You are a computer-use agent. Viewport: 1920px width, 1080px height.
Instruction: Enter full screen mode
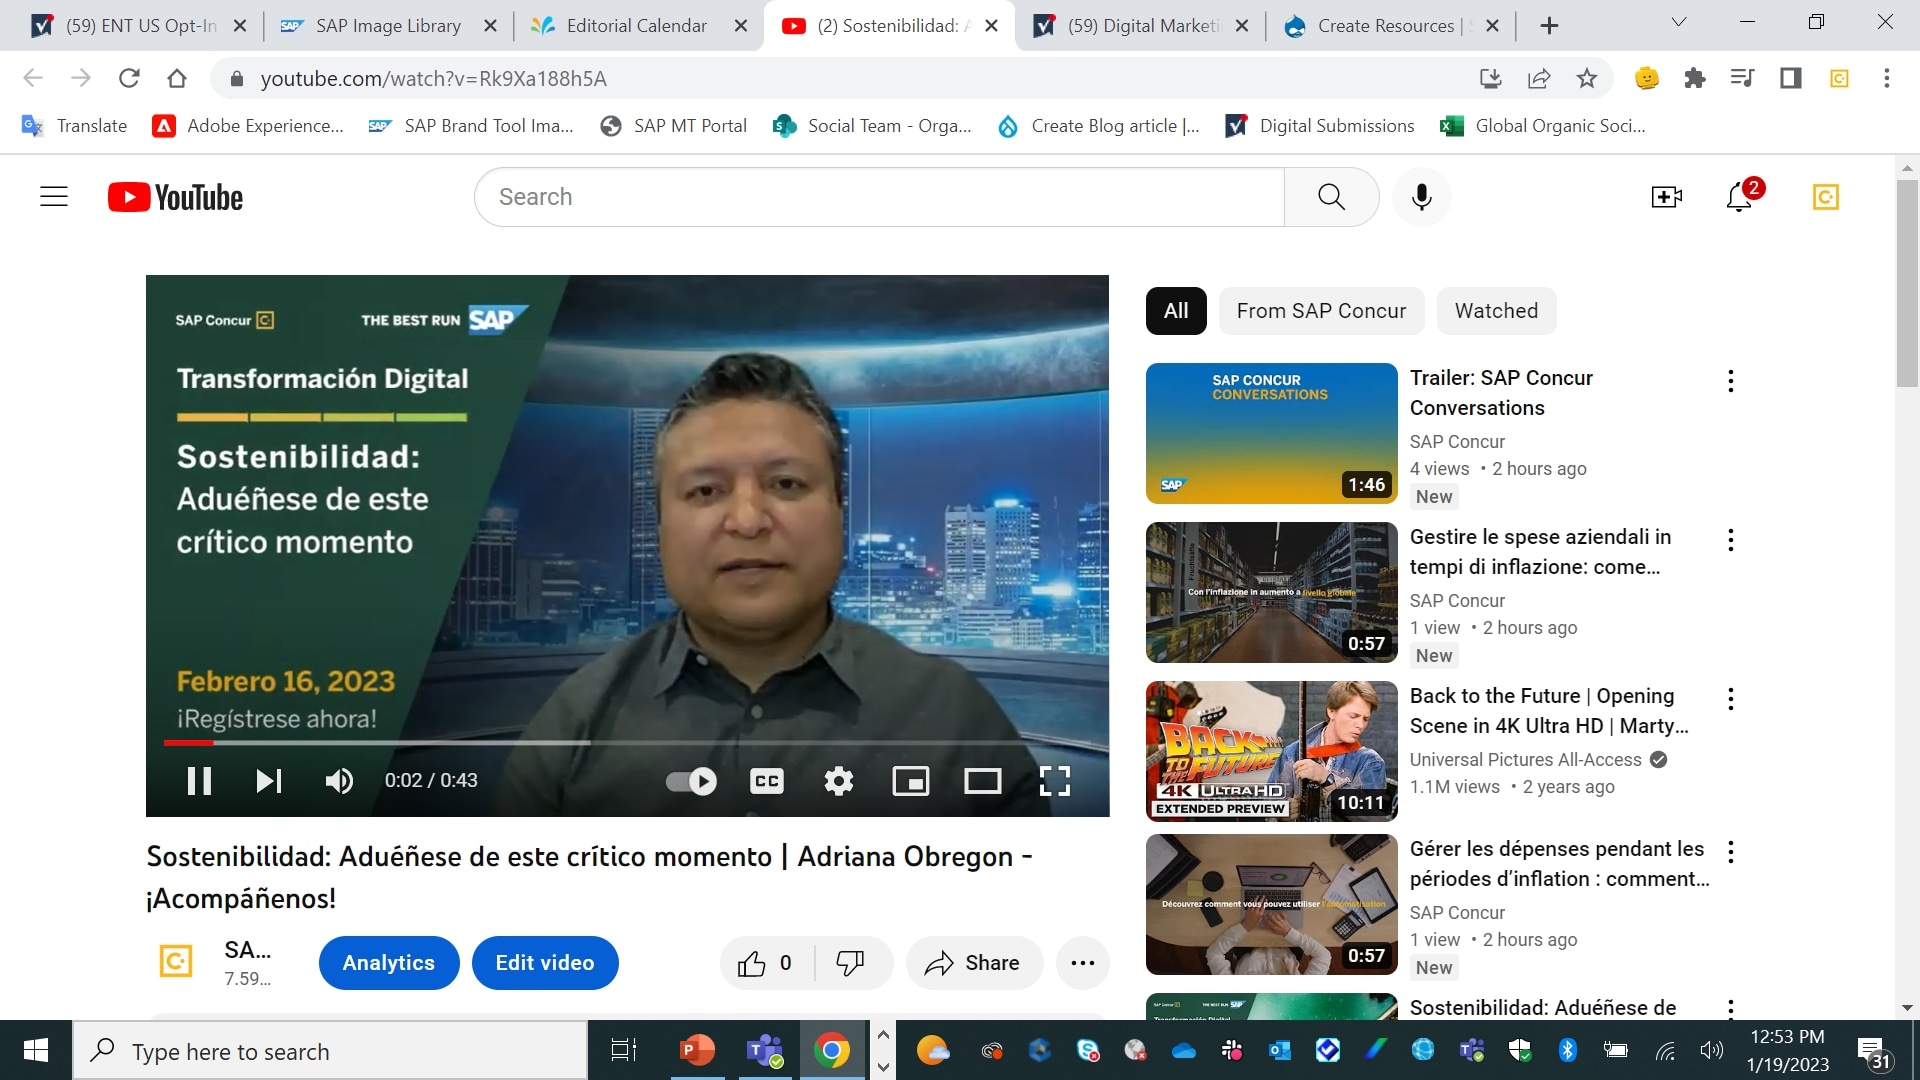point(1055,781)
